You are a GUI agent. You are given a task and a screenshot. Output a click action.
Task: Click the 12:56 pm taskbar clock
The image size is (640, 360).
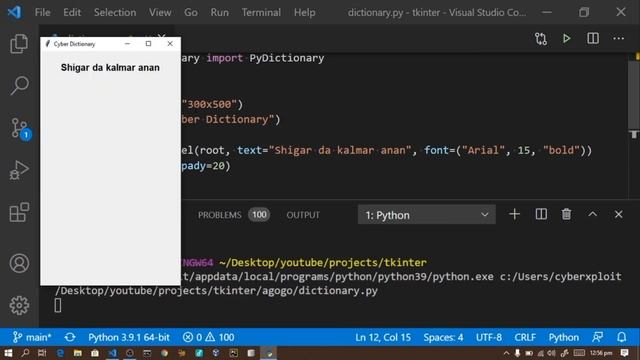pos(601,353)
